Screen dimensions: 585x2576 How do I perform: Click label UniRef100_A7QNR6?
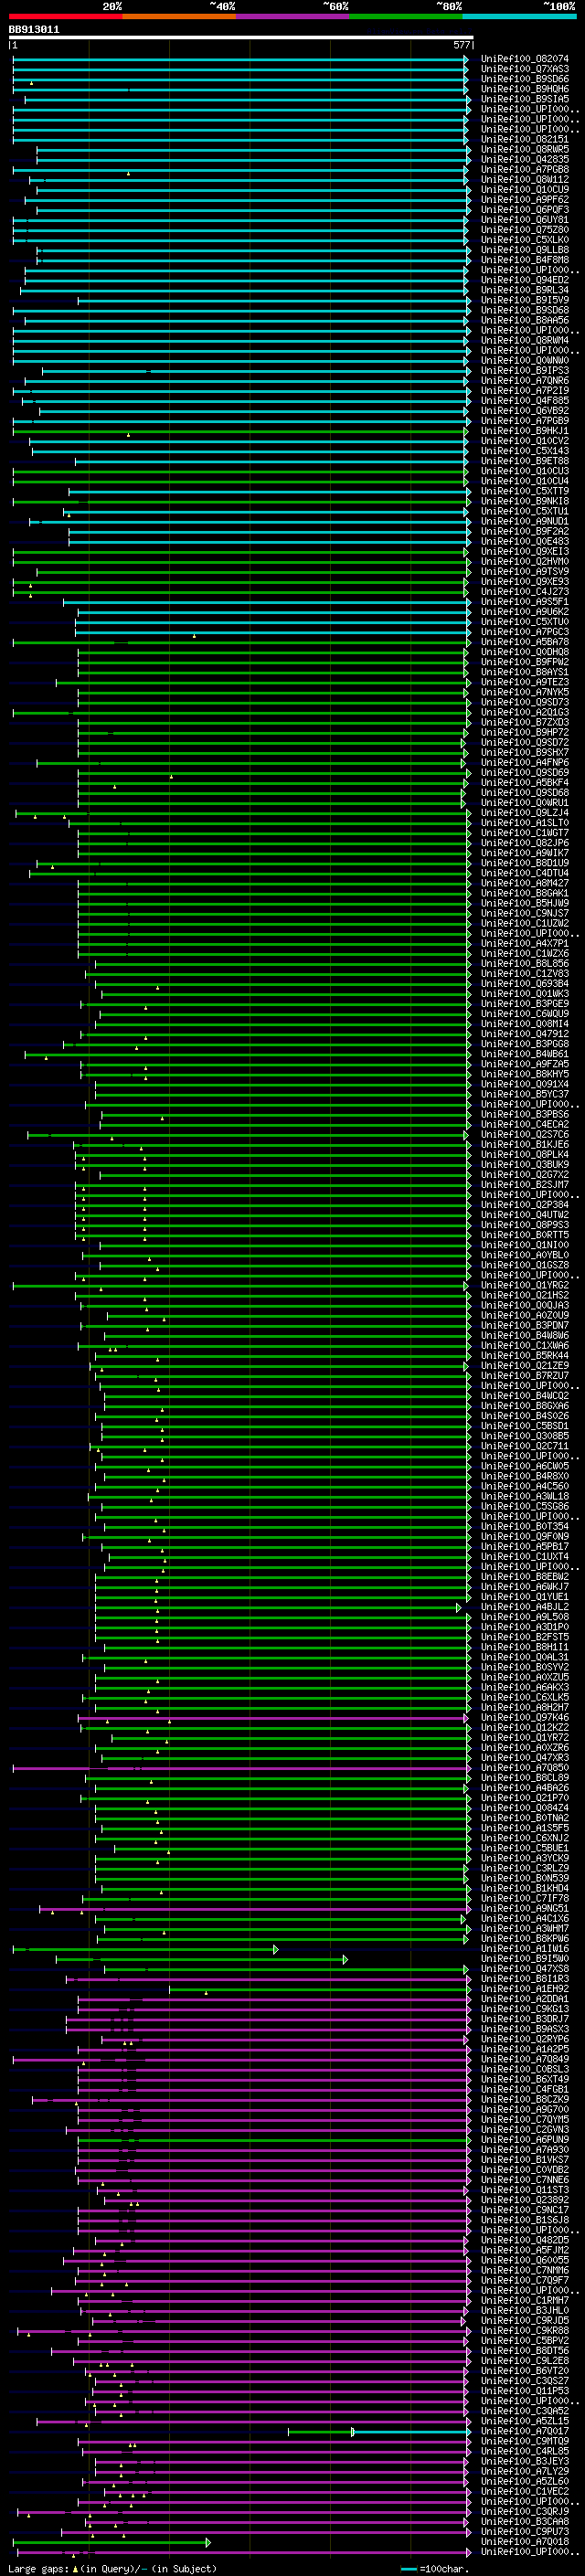[525, 381]
